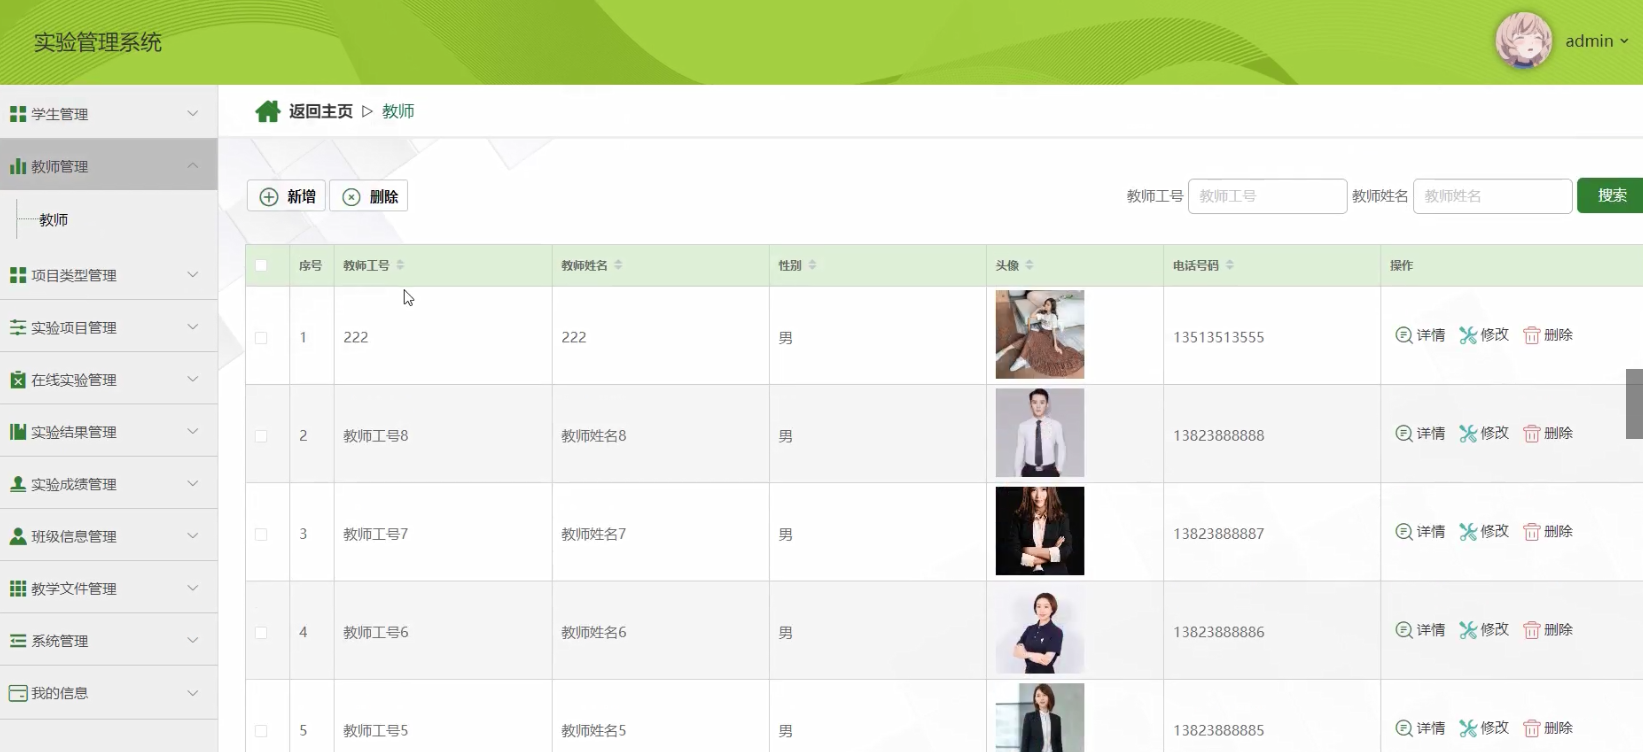Sort by 电话号码 column arrows
Image resolution: width=1643 pixels, height=752 pixels.
[x=1230, y=265]
